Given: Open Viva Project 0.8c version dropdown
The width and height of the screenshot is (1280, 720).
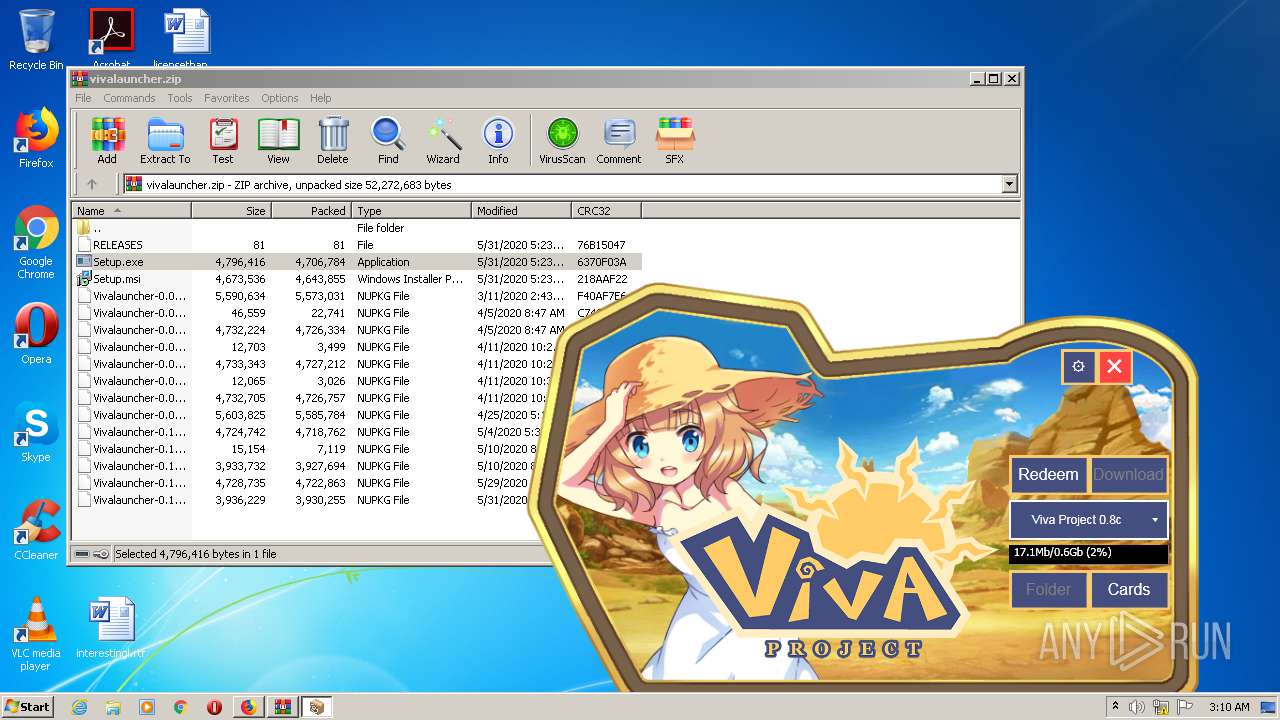Looking at the screenshot, I should [x=1089, y=520].
